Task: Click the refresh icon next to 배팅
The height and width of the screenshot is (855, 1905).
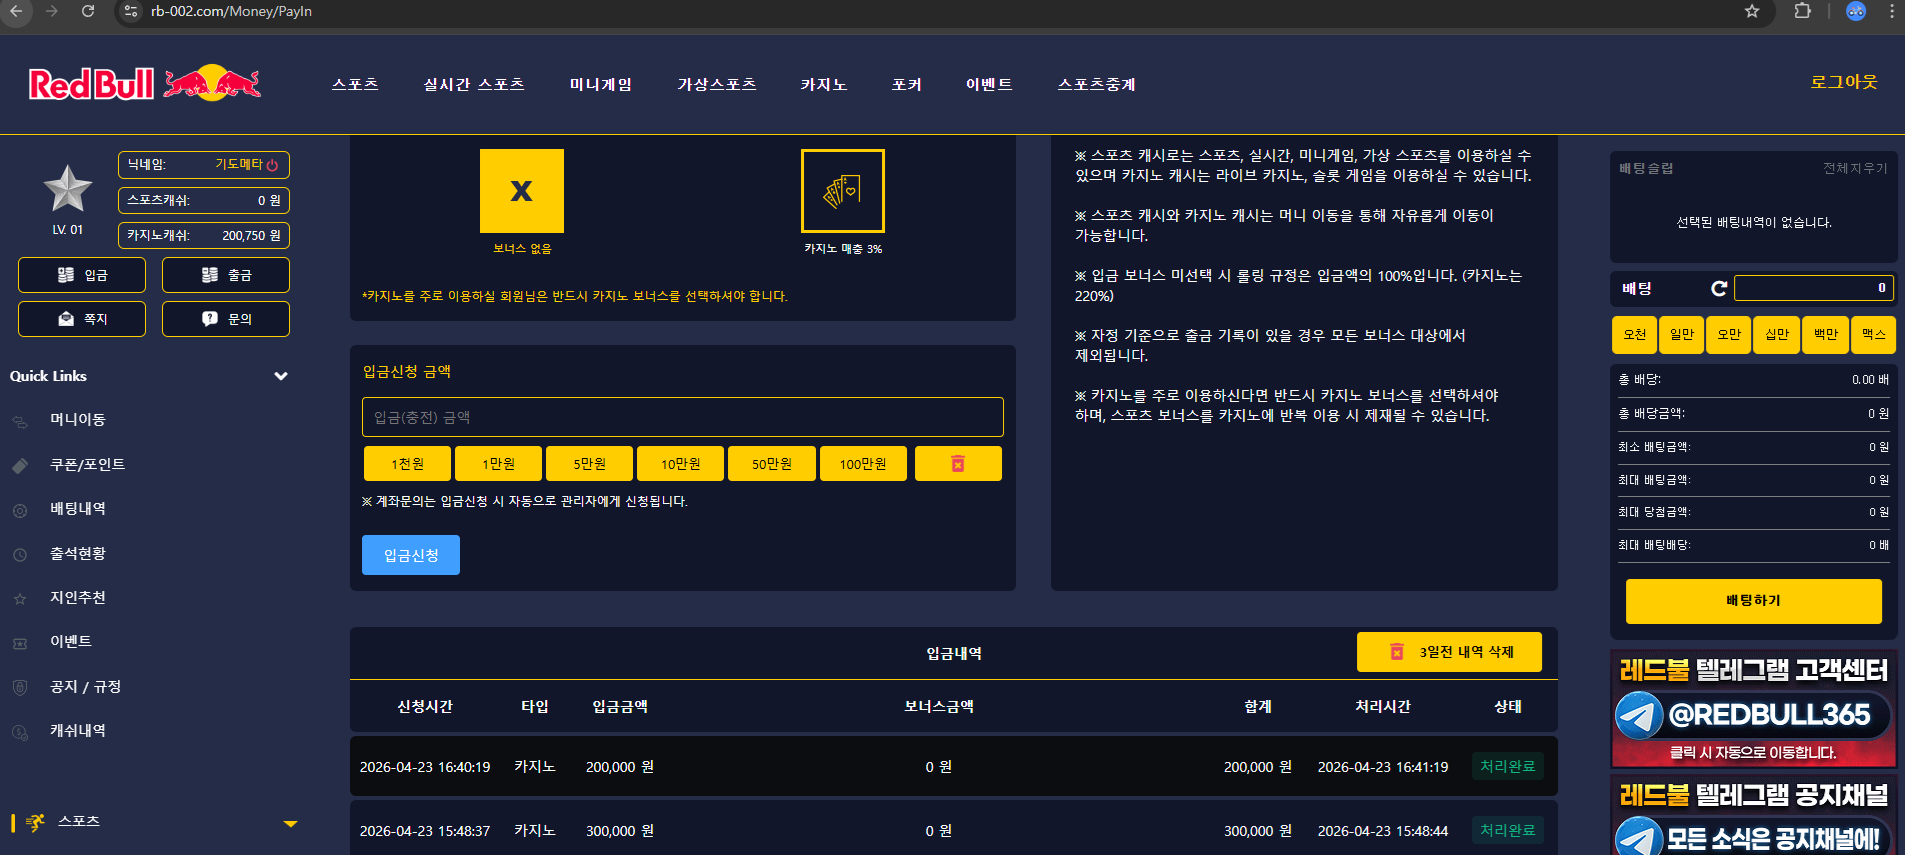Action: [1719, 288]
